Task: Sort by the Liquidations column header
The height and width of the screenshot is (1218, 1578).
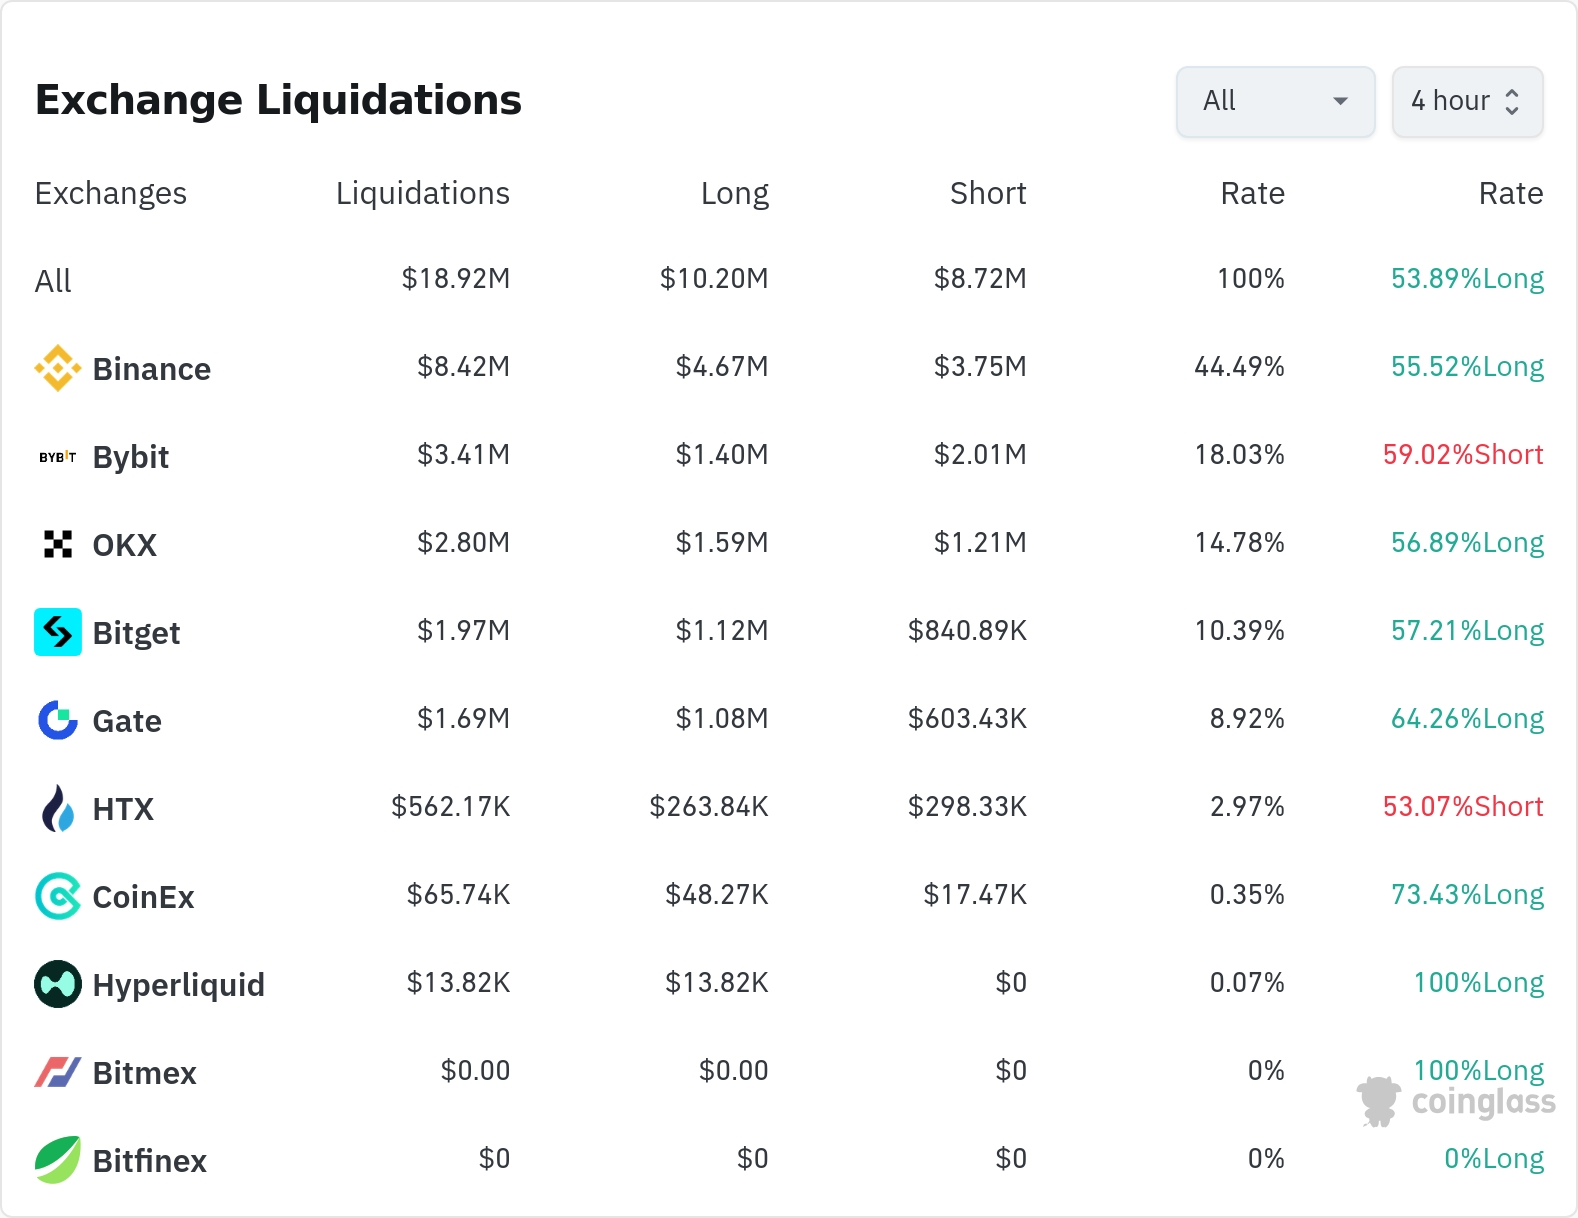Action: [x=422, y=193]
